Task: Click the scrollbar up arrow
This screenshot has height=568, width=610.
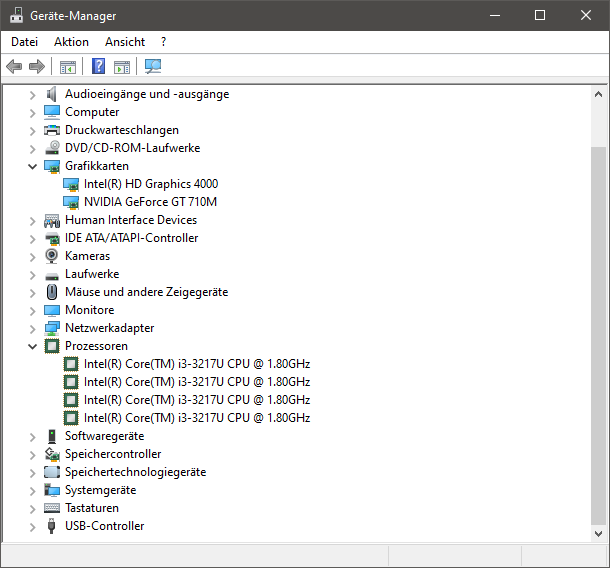Action: point(598,94)
